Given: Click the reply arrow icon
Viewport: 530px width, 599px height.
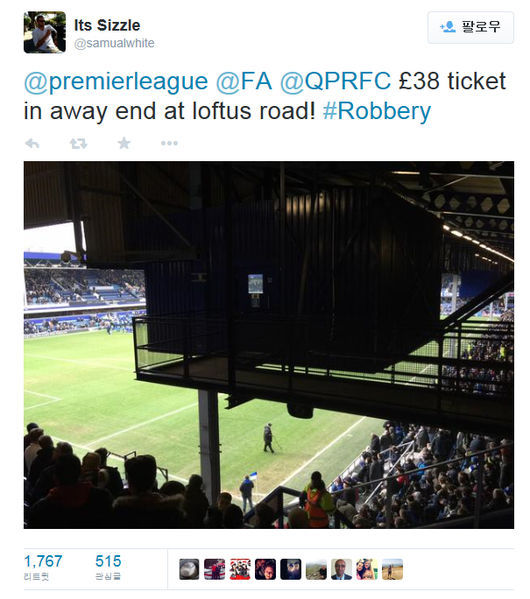Looking at the screenshot, I should [x=32, y=144].
